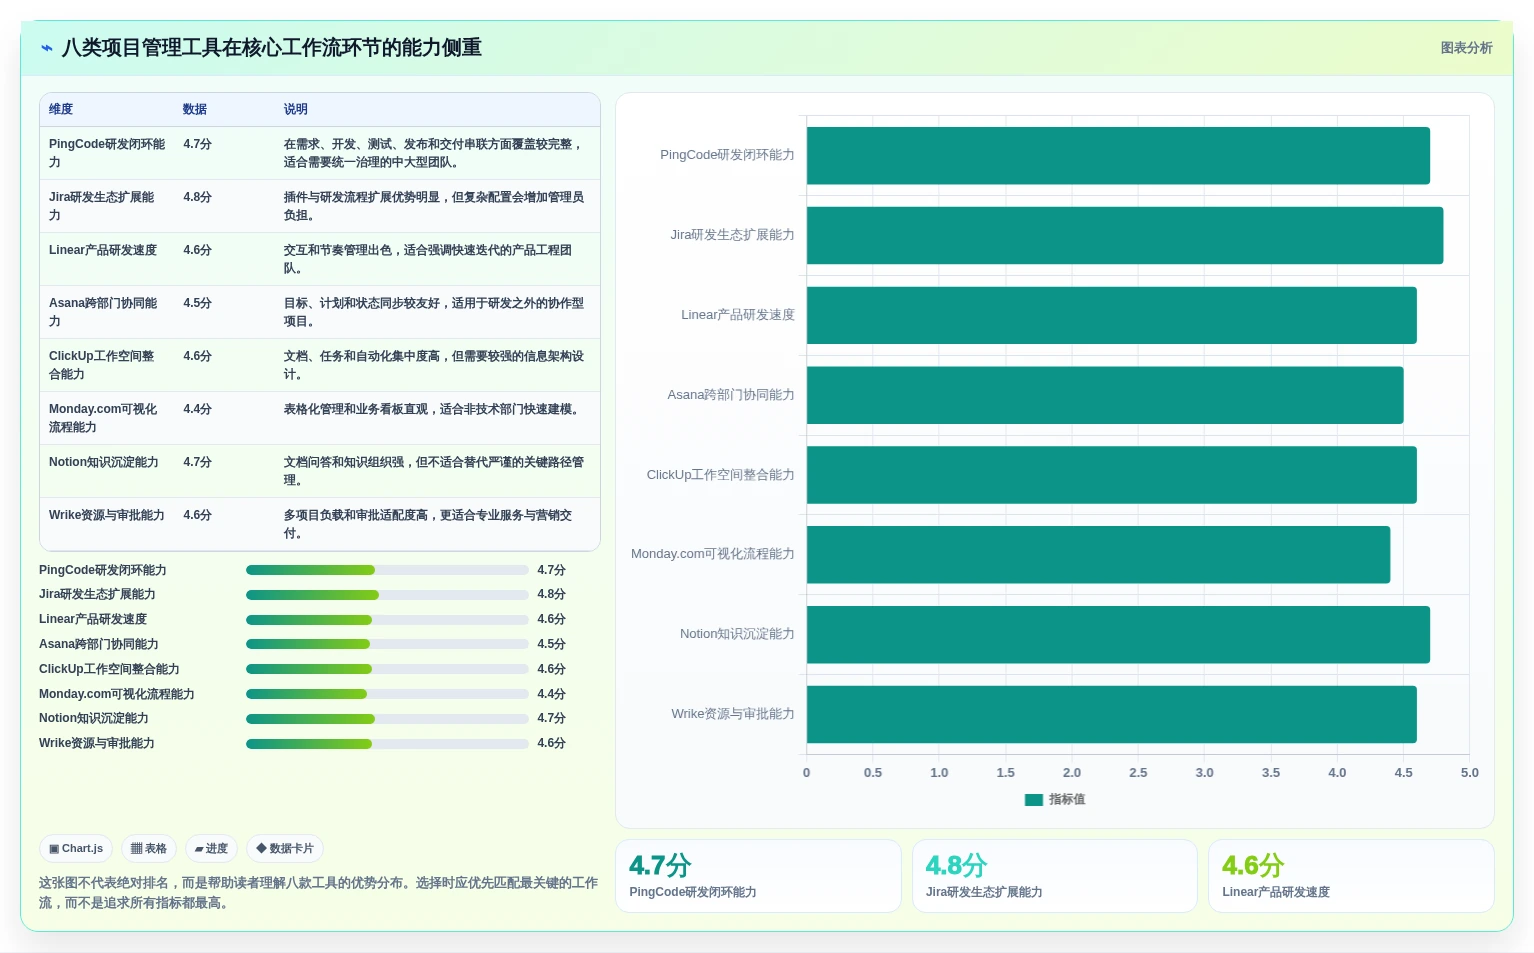Click the Linear产品研发速度 chart bar
This screenshot has height=953, width=1534.
[x=1112, y=315]
